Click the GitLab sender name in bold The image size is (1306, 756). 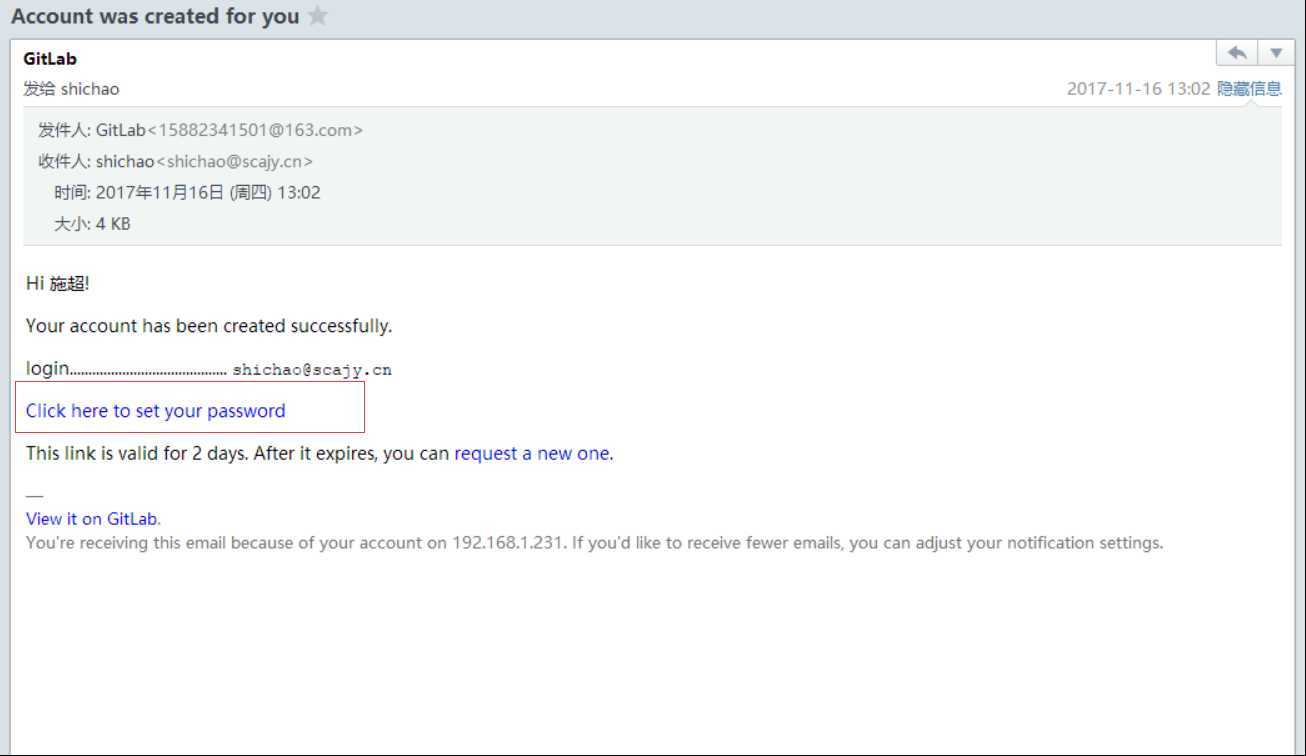pyautogui.click(x=50, y=59)
